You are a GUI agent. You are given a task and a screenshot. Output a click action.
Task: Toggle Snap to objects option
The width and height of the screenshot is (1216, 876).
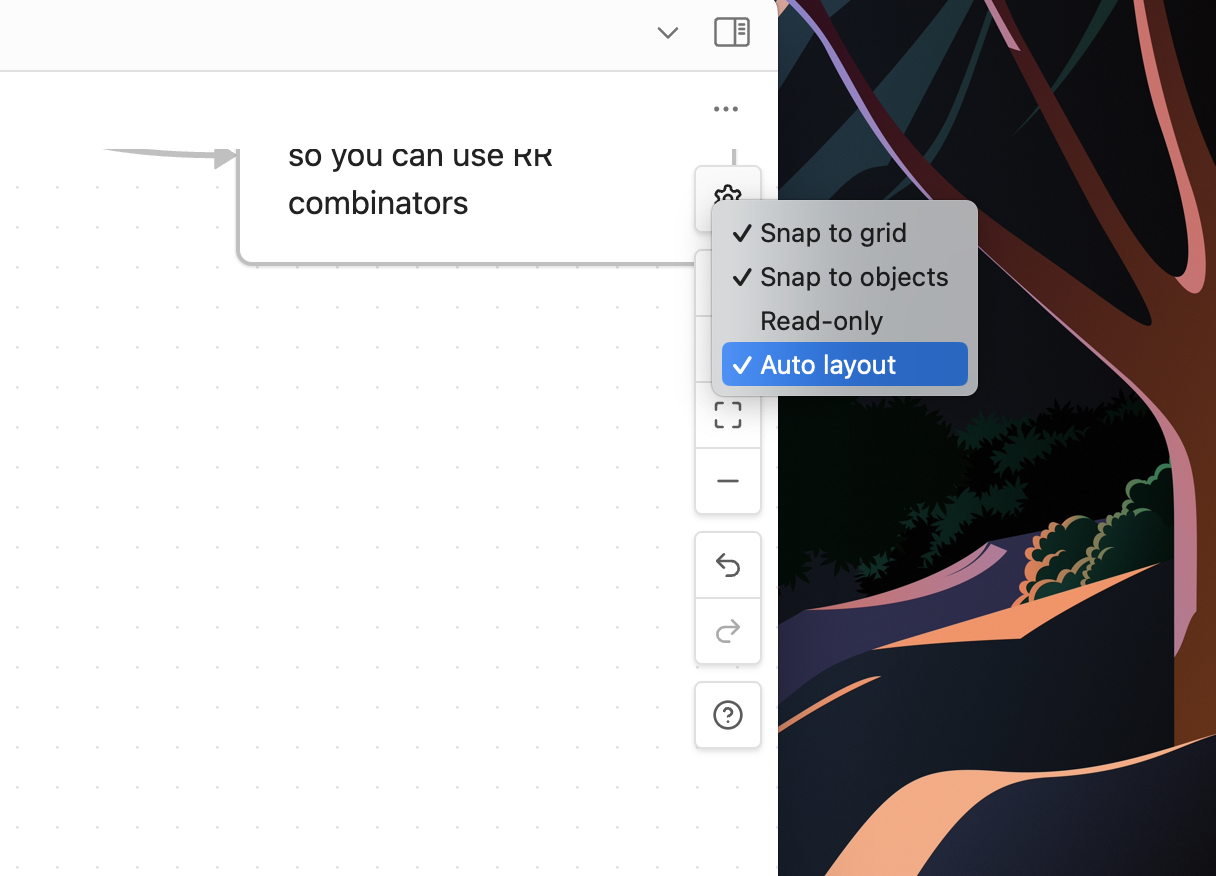click(845, 277)
